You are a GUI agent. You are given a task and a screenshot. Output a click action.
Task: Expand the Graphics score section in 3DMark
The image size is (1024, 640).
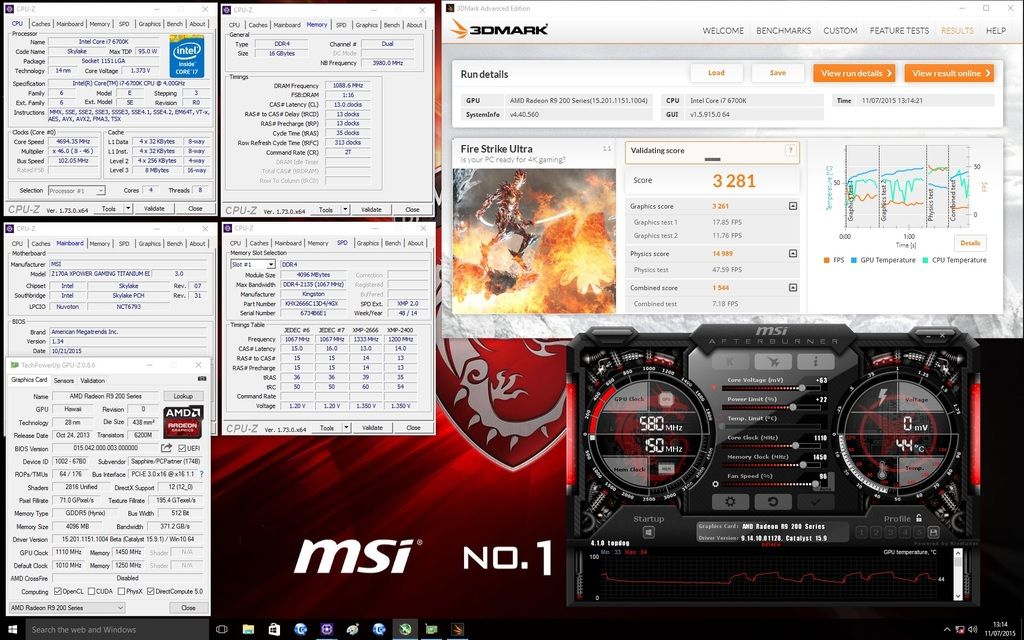click(x=793, y=206)
